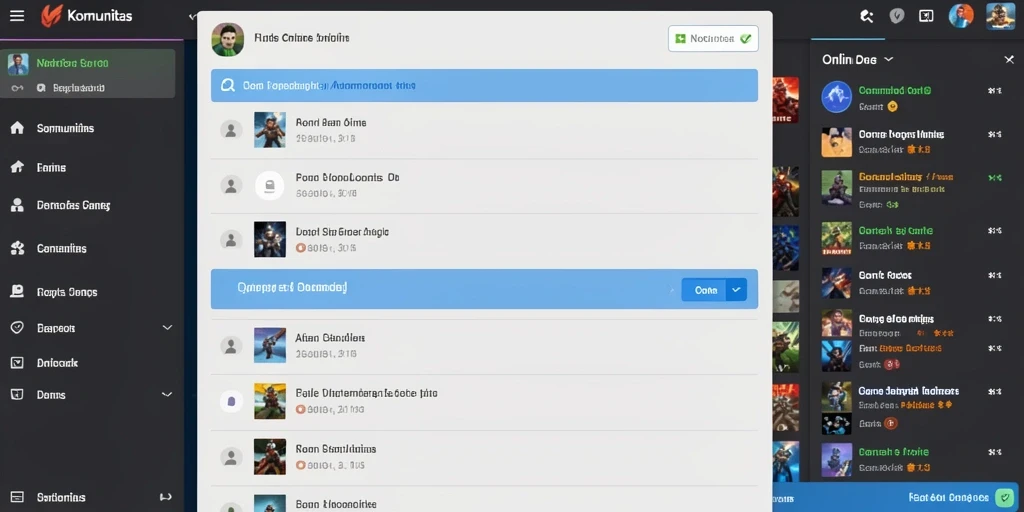Click the collapse icon beside Sationins
This screenshot has height=512, width=1024.
click(x=166, y=497)
